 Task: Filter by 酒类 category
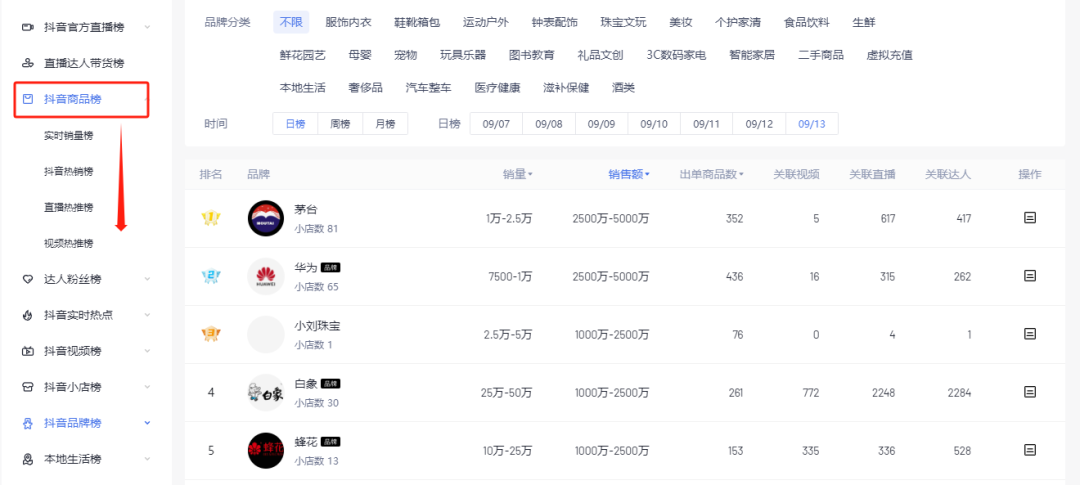pyautogui.click(x=623, y=88)
